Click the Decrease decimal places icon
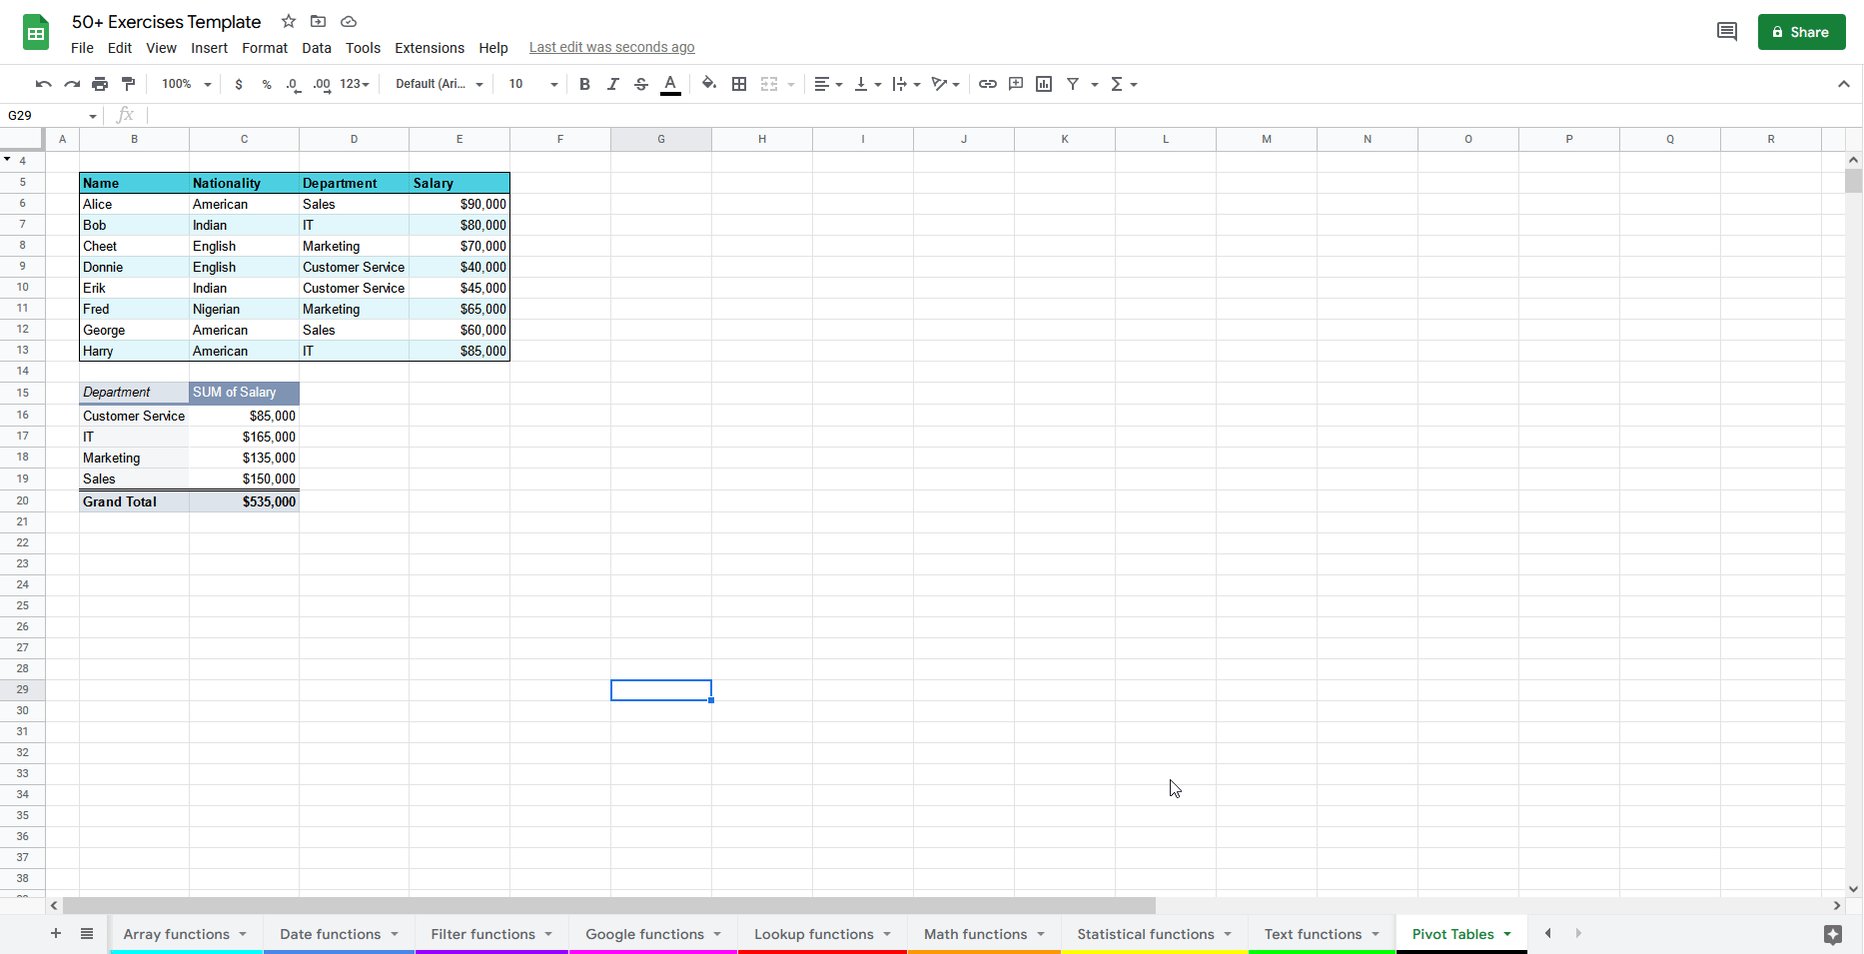Screen dimensions: 1864x954 click(x=292, y=84)
